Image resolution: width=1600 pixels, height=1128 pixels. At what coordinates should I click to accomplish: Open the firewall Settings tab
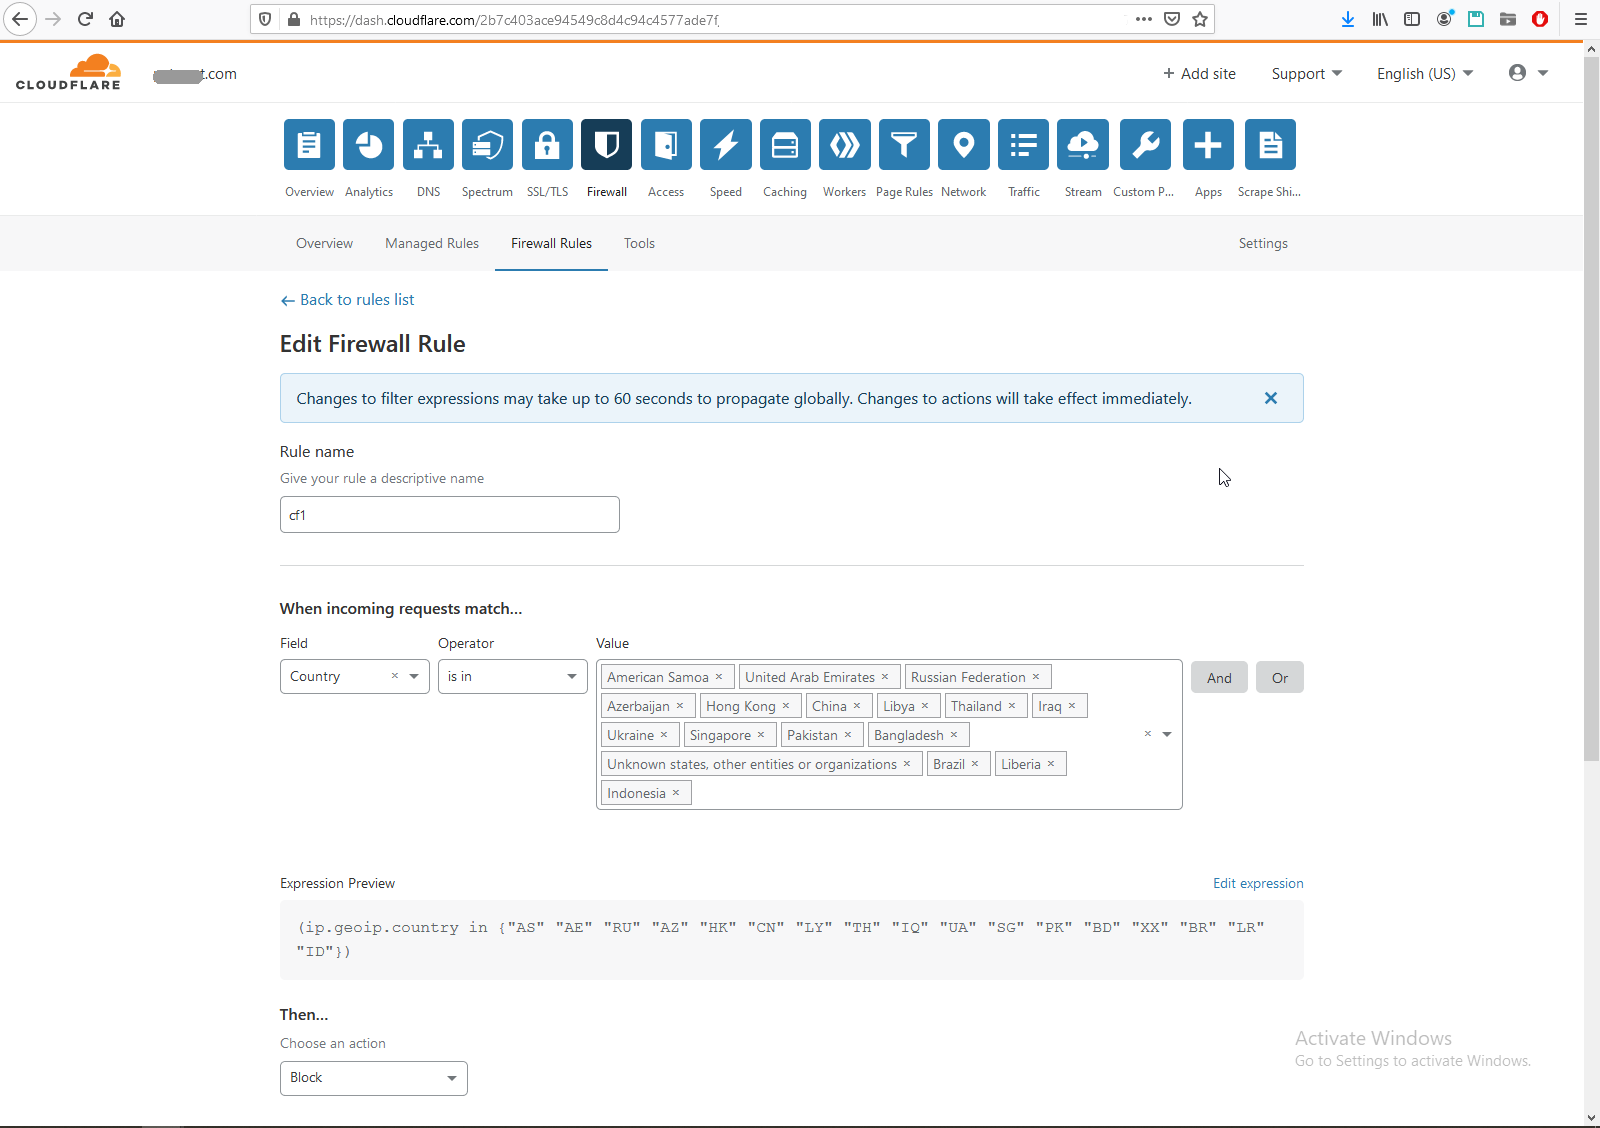pyautogui.click(x=1263, y=243)
